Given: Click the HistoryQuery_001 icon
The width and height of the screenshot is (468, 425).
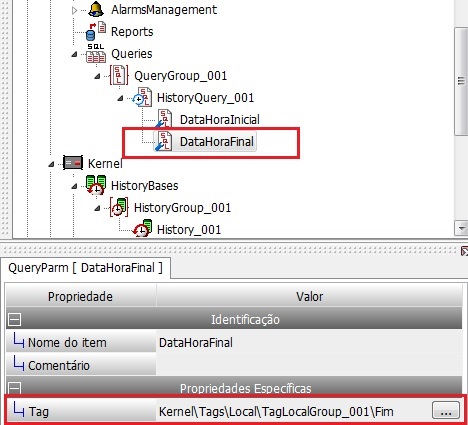Looking at the screenshot, I should 142,97.
